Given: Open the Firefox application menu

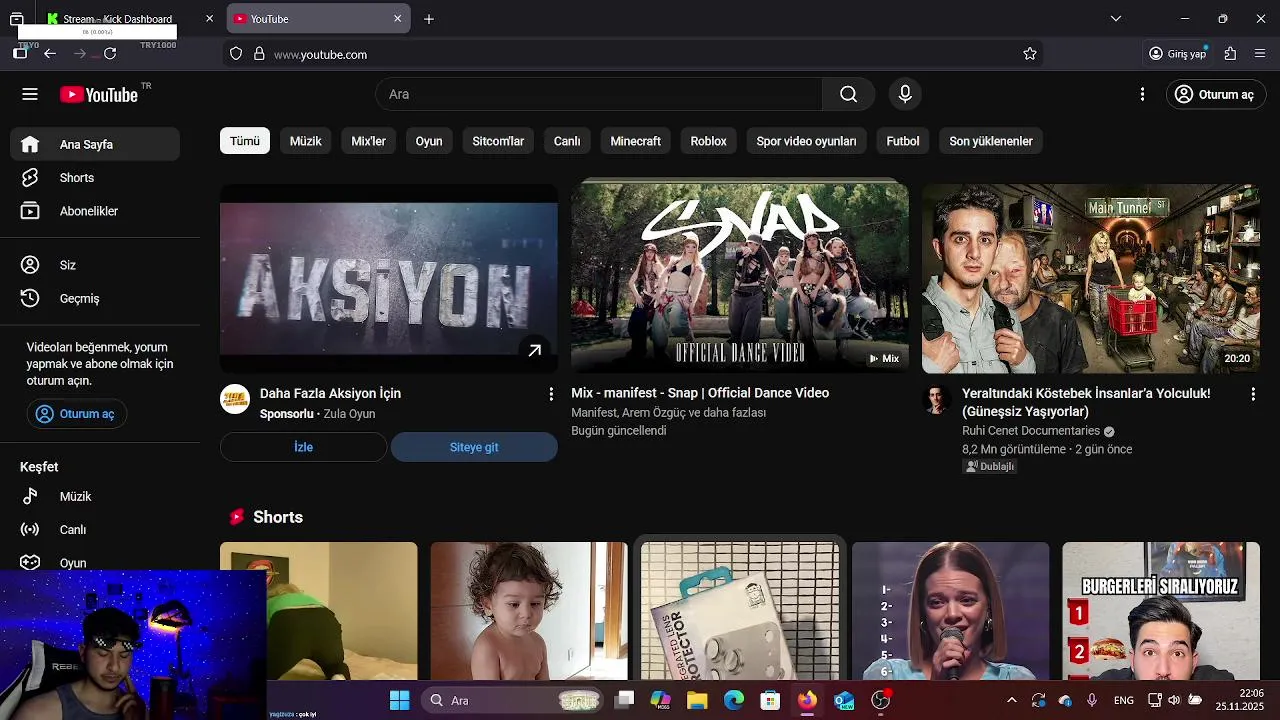Looking at the screenshot, I should coord(1260,54).
